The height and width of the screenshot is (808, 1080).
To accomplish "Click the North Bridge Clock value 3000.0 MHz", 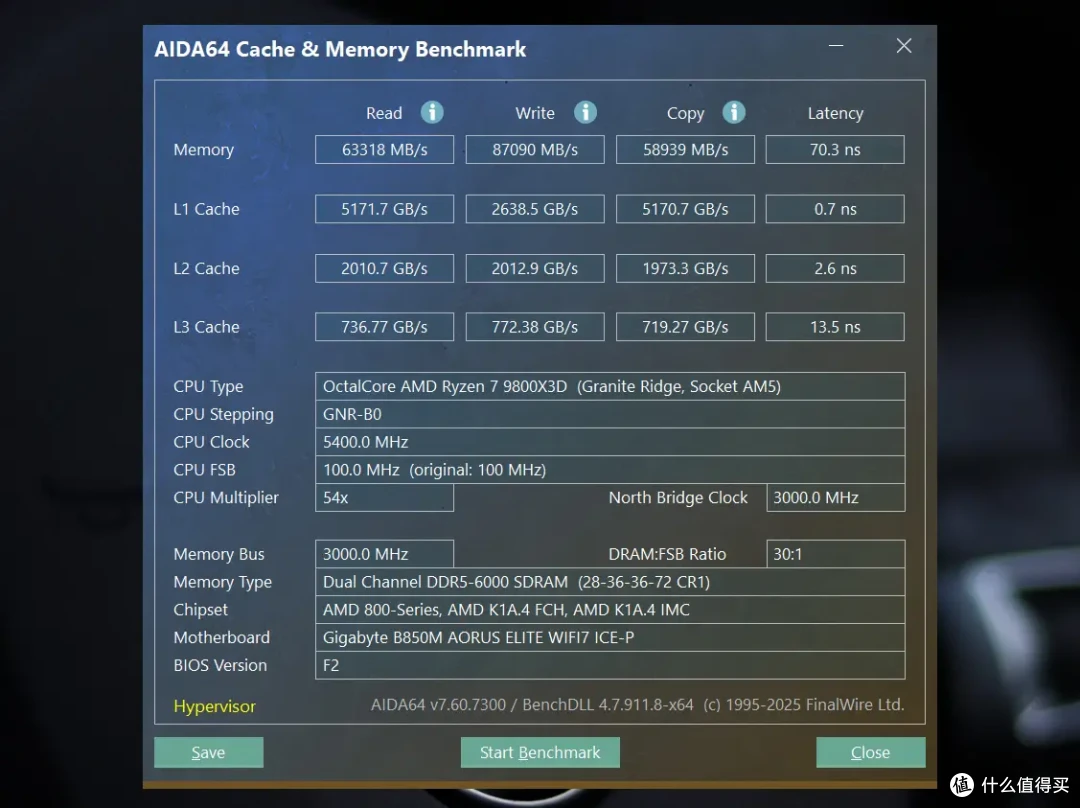I will [835, 497].
